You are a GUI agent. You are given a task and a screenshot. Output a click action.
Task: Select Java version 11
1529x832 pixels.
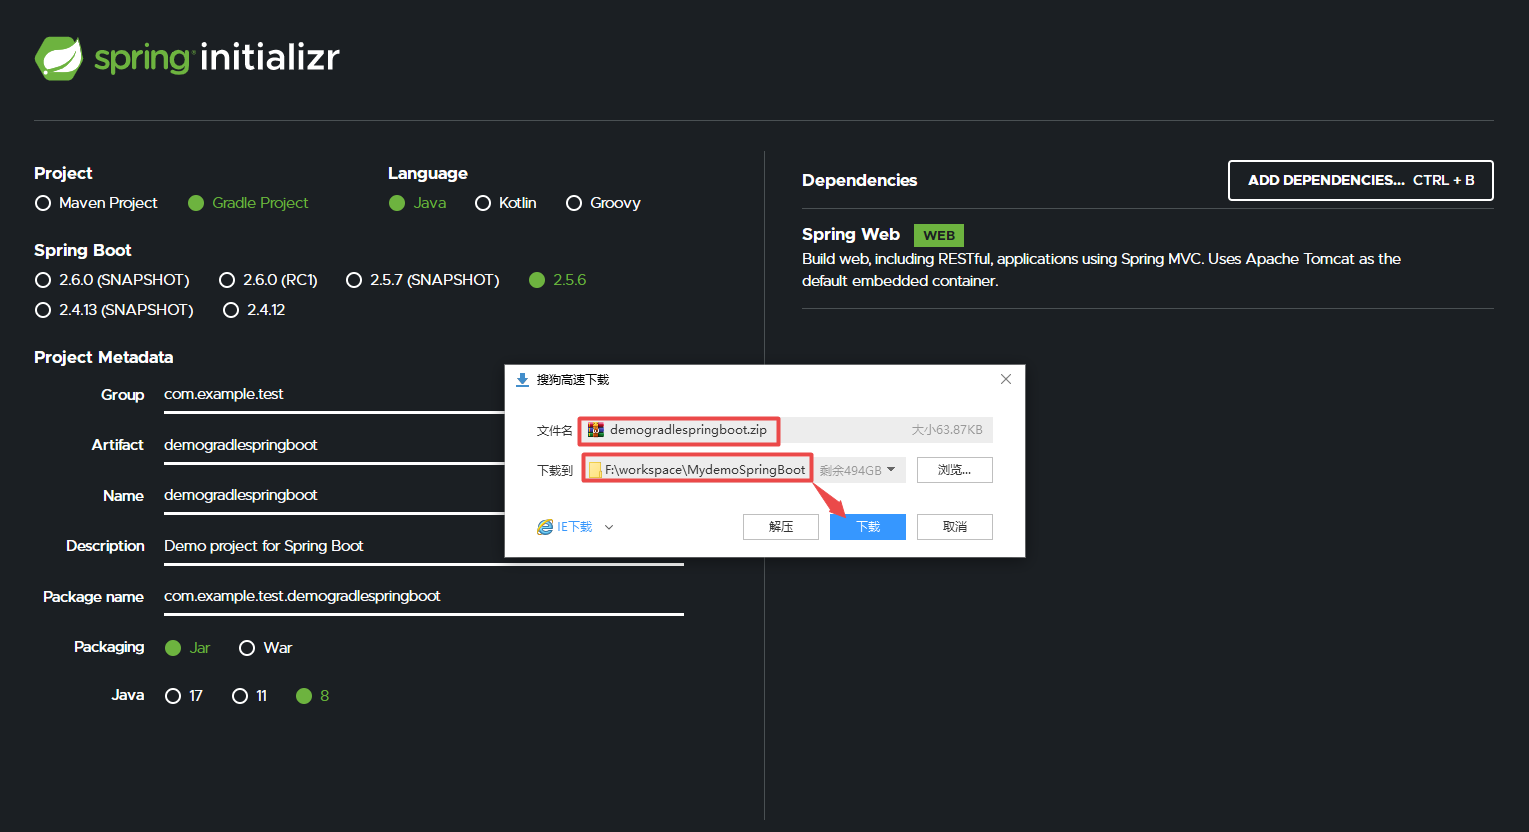[x=239, y=695]
